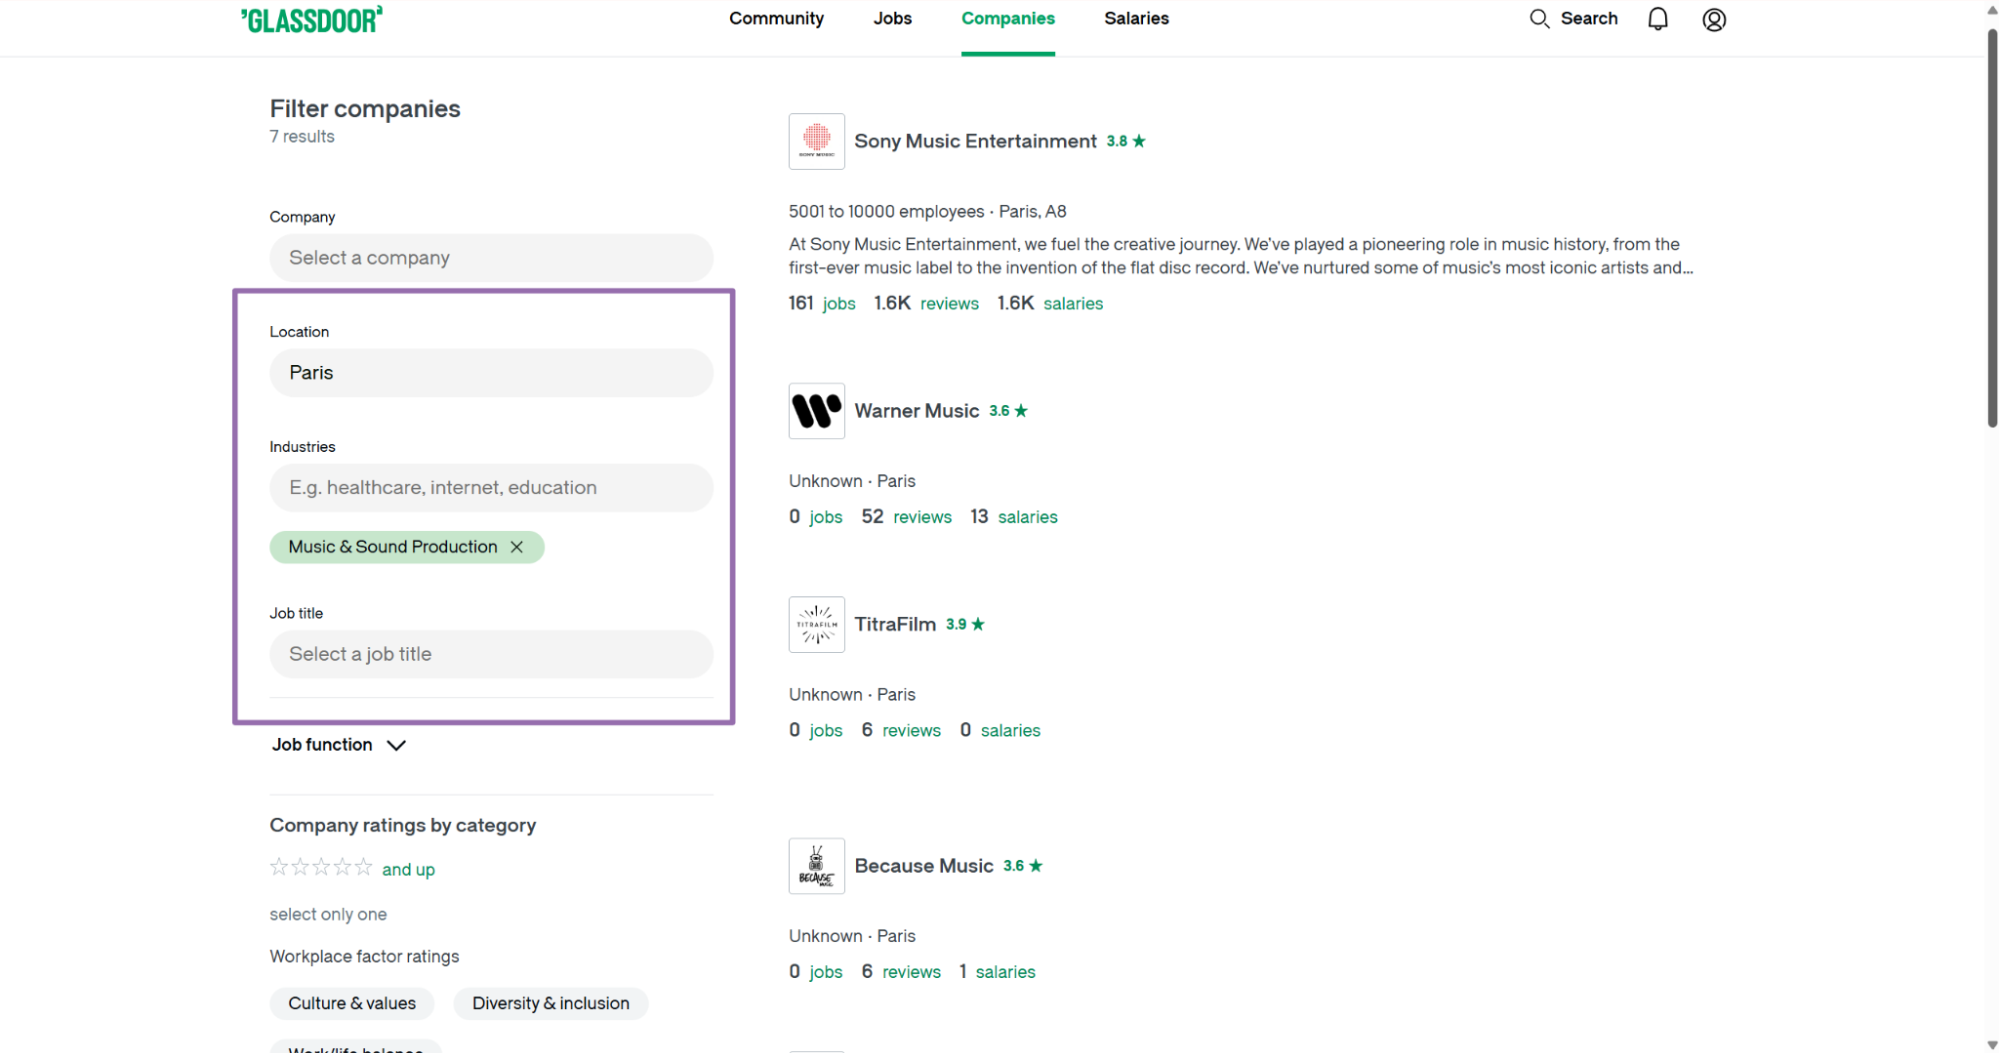Select the Culture & values rating chip
This screenshot has height=1054, width=1999.
(352, 1003)
